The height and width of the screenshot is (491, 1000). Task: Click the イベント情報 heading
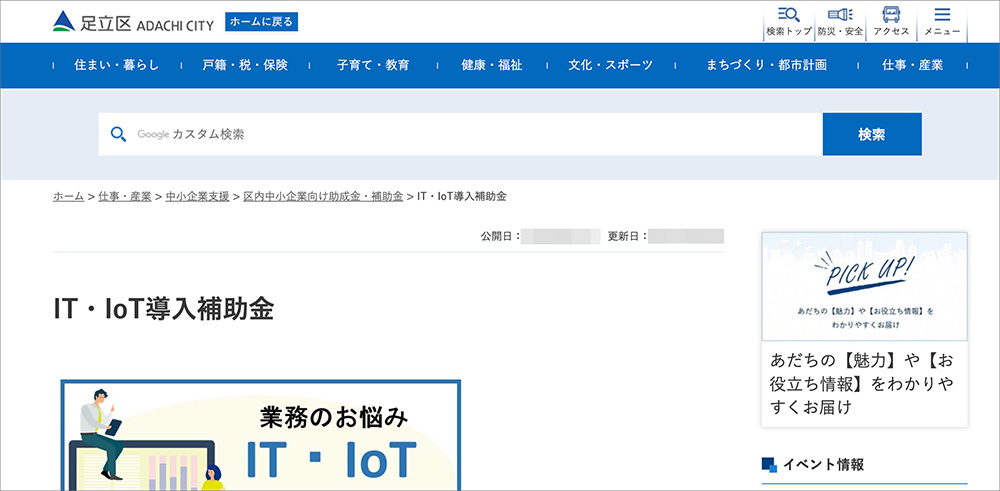pyautogui.click(x=823, y=464)
